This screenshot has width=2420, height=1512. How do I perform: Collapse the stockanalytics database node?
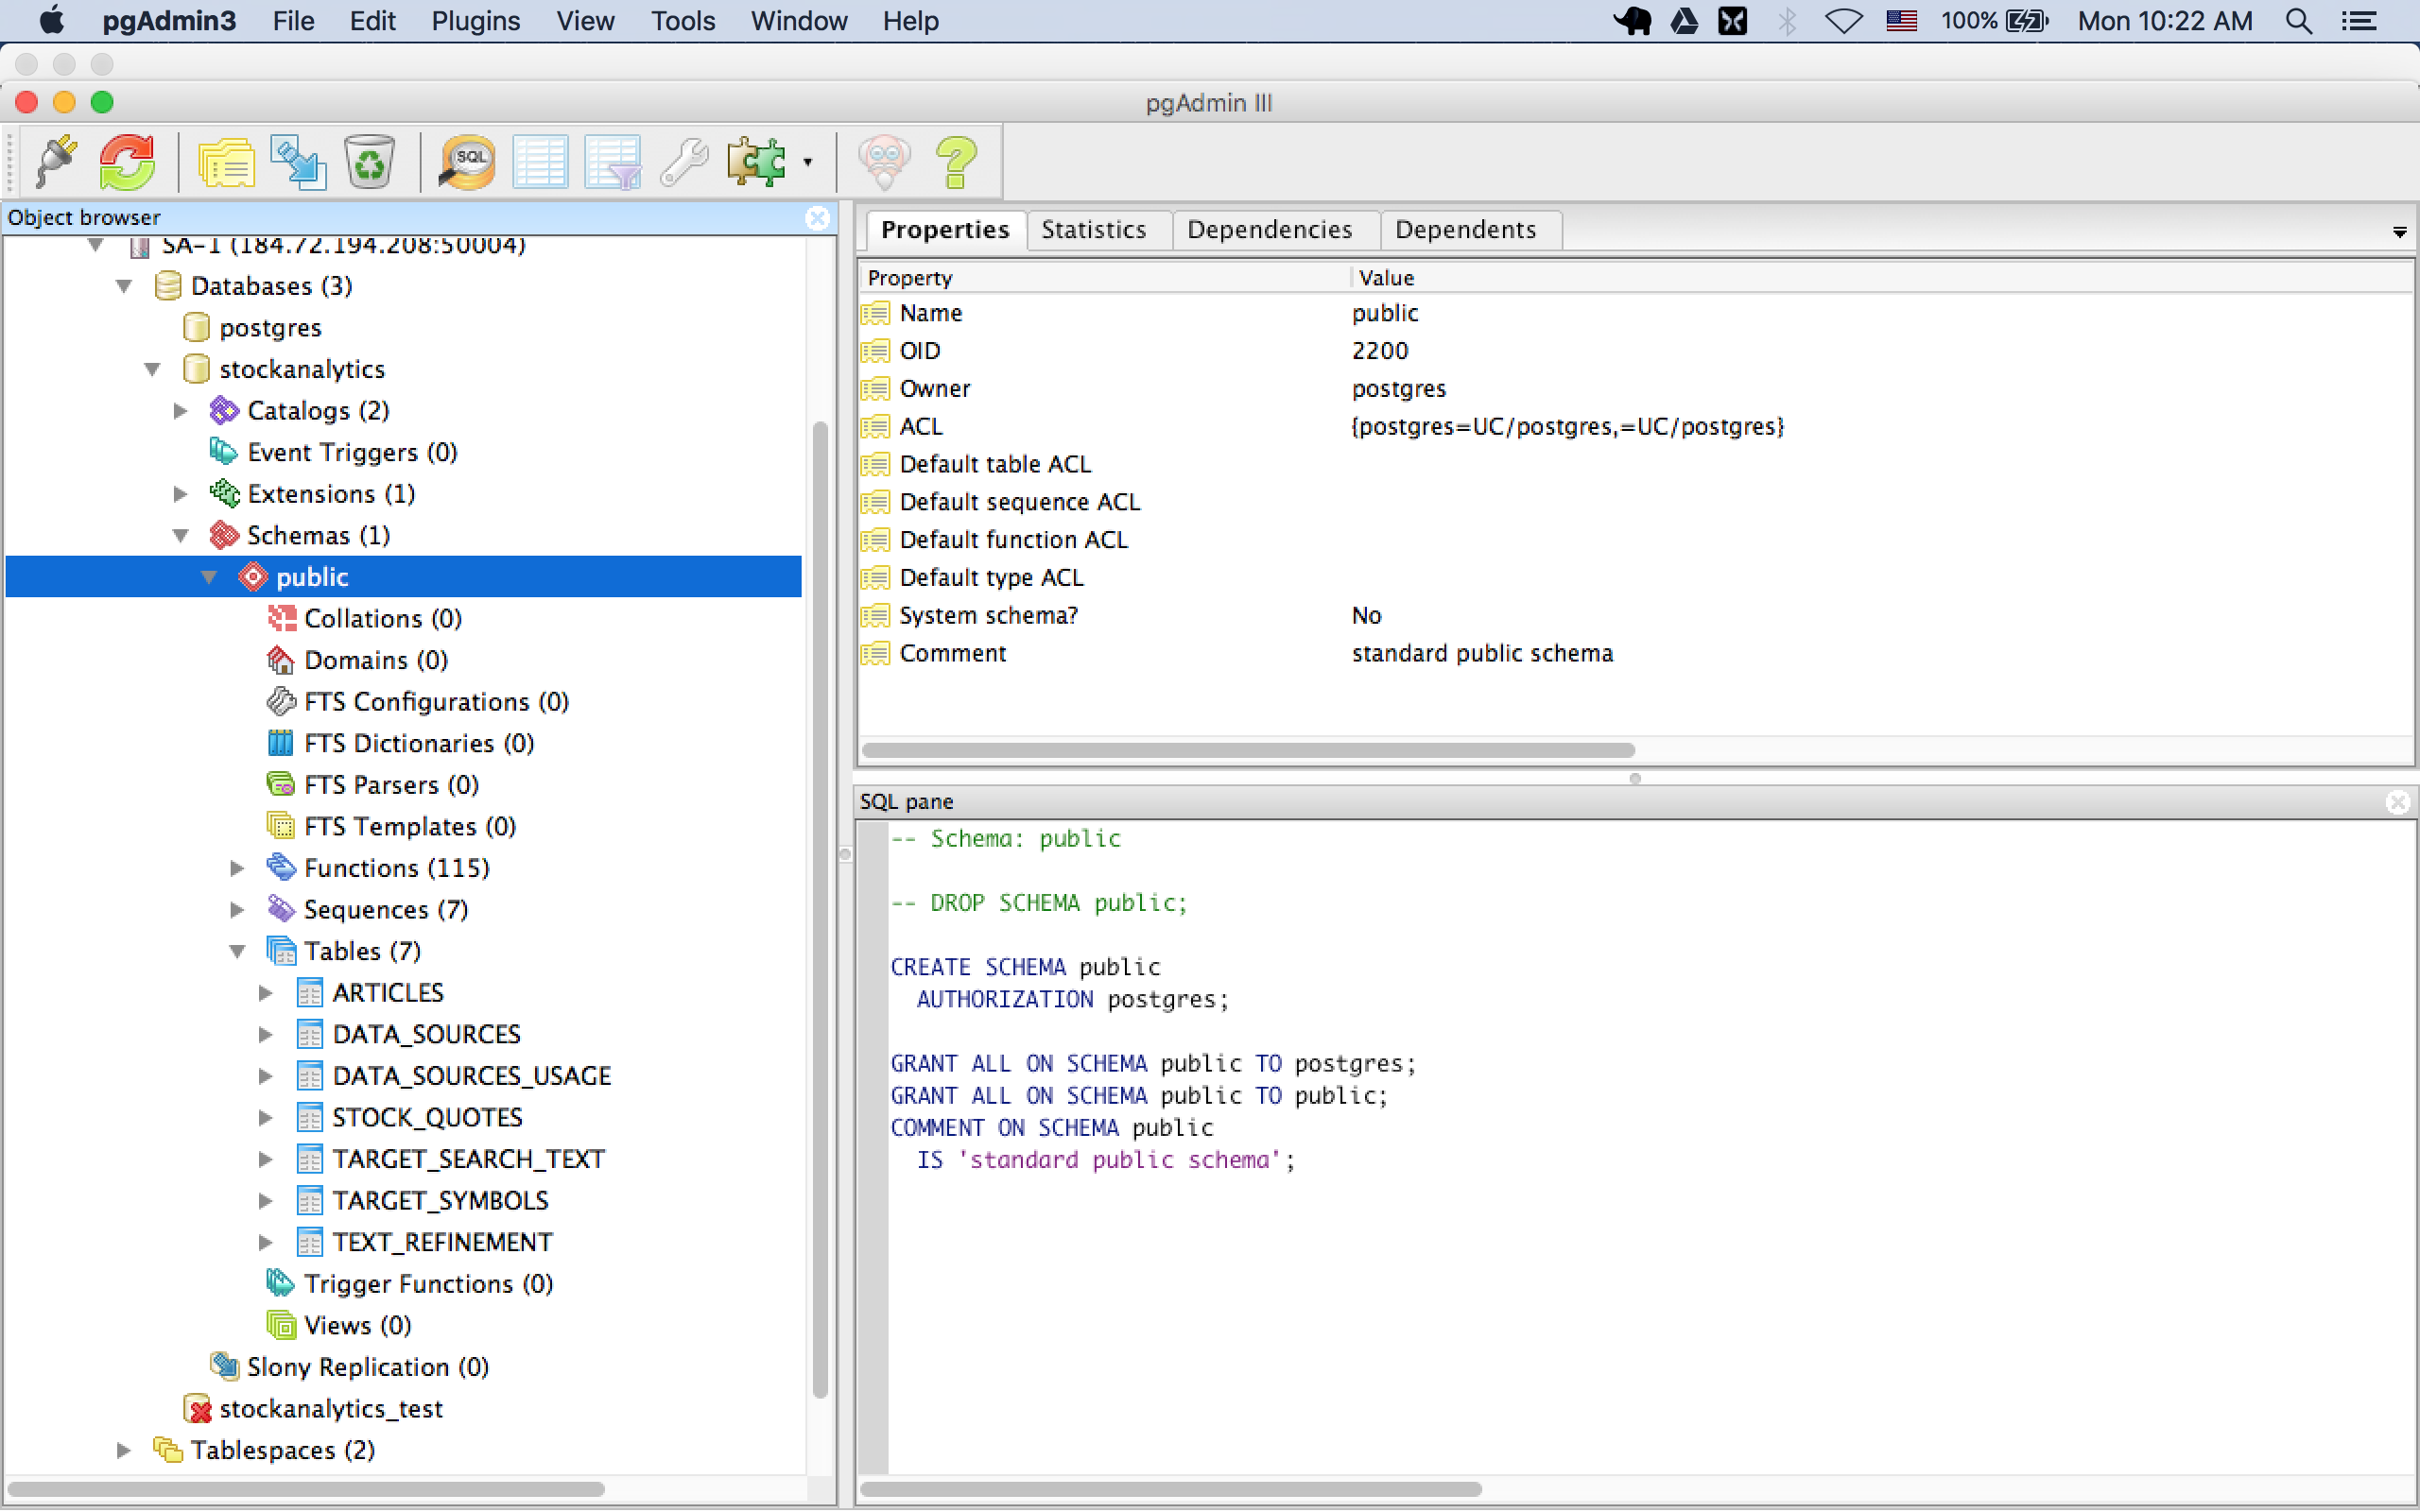152,369
